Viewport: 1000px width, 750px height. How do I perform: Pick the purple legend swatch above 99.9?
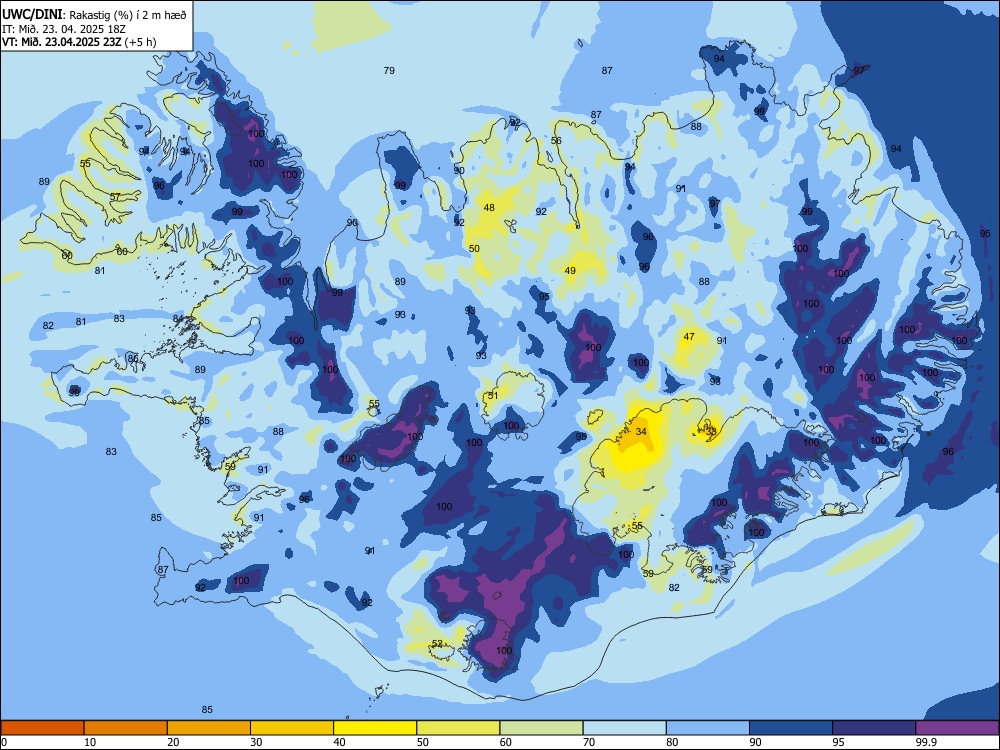tap(957, 728)
